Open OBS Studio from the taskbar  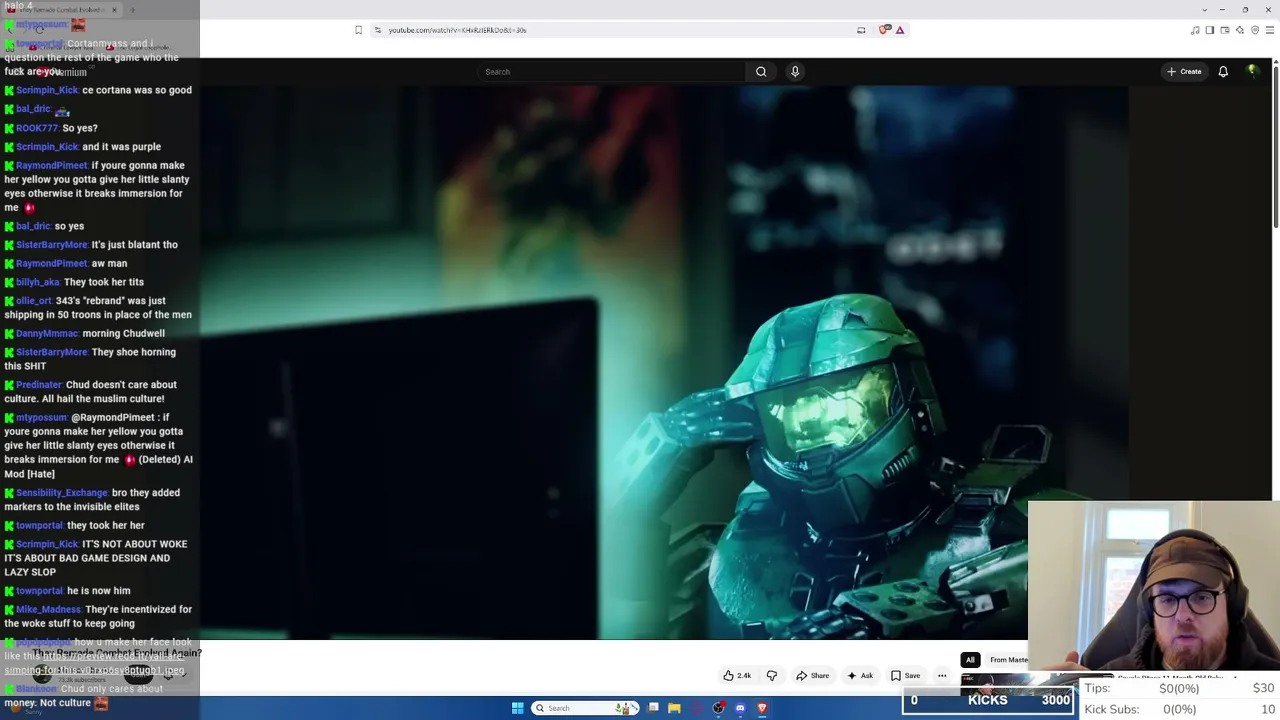718,708
